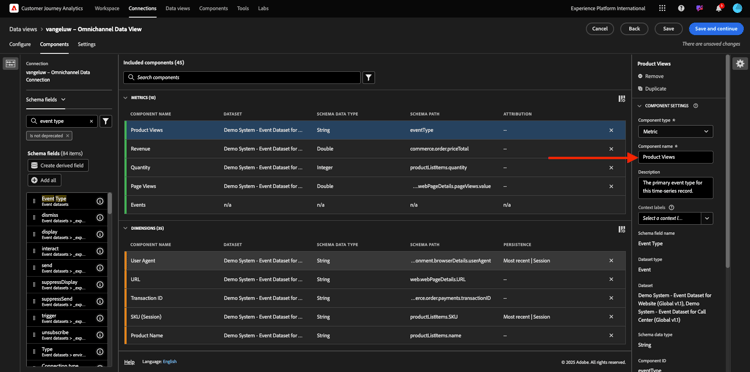Screen dimensions: 750x372
Task: Click the right panel vertical scrollbar
Action: click(728, 161)
